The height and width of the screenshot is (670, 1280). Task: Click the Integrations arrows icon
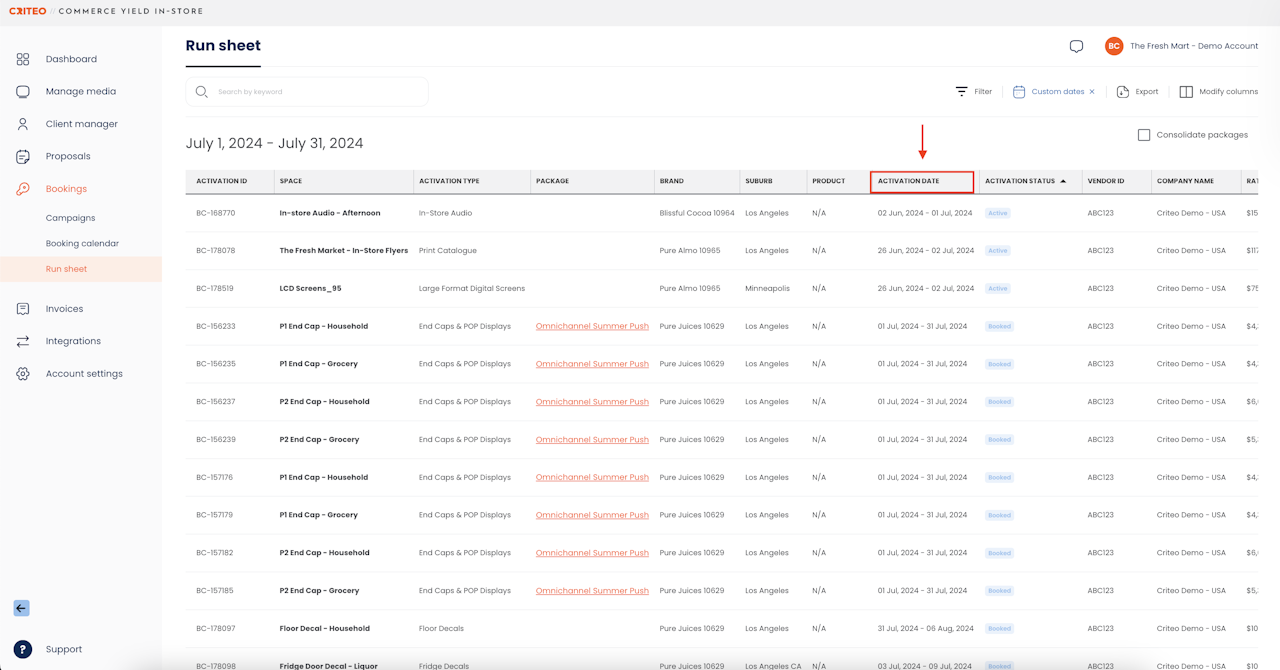[23, 341]
